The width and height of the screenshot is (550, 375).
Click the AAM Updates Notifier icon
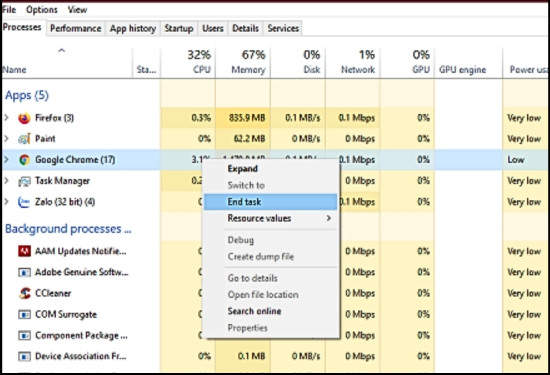point(24,251)
